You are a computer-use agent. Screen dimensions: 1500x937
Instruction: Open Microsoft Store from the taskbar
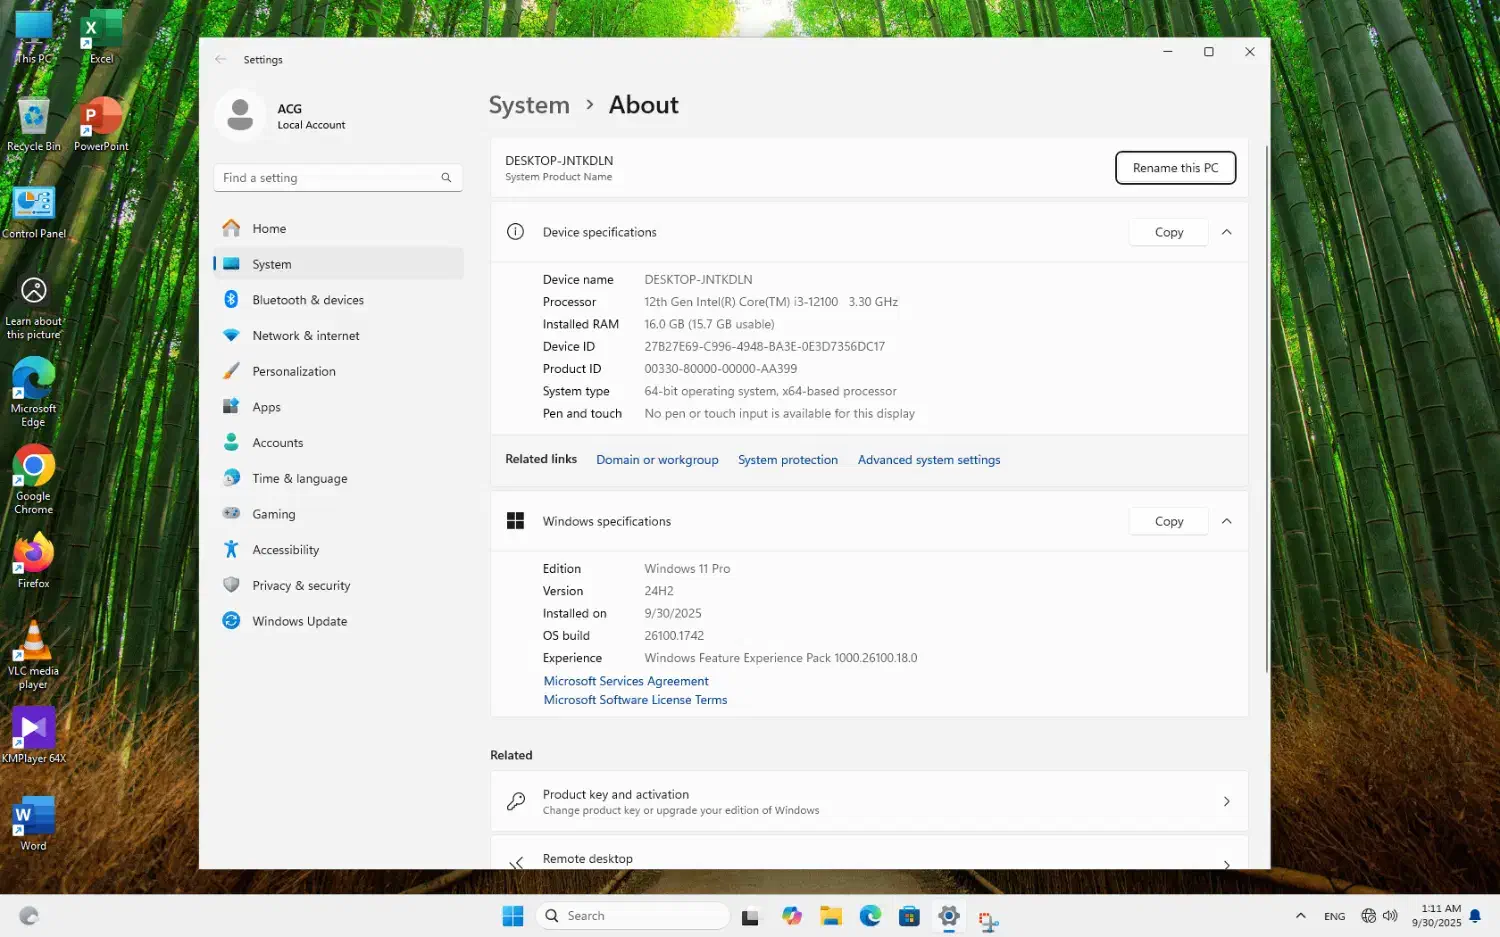pos(909,916)
